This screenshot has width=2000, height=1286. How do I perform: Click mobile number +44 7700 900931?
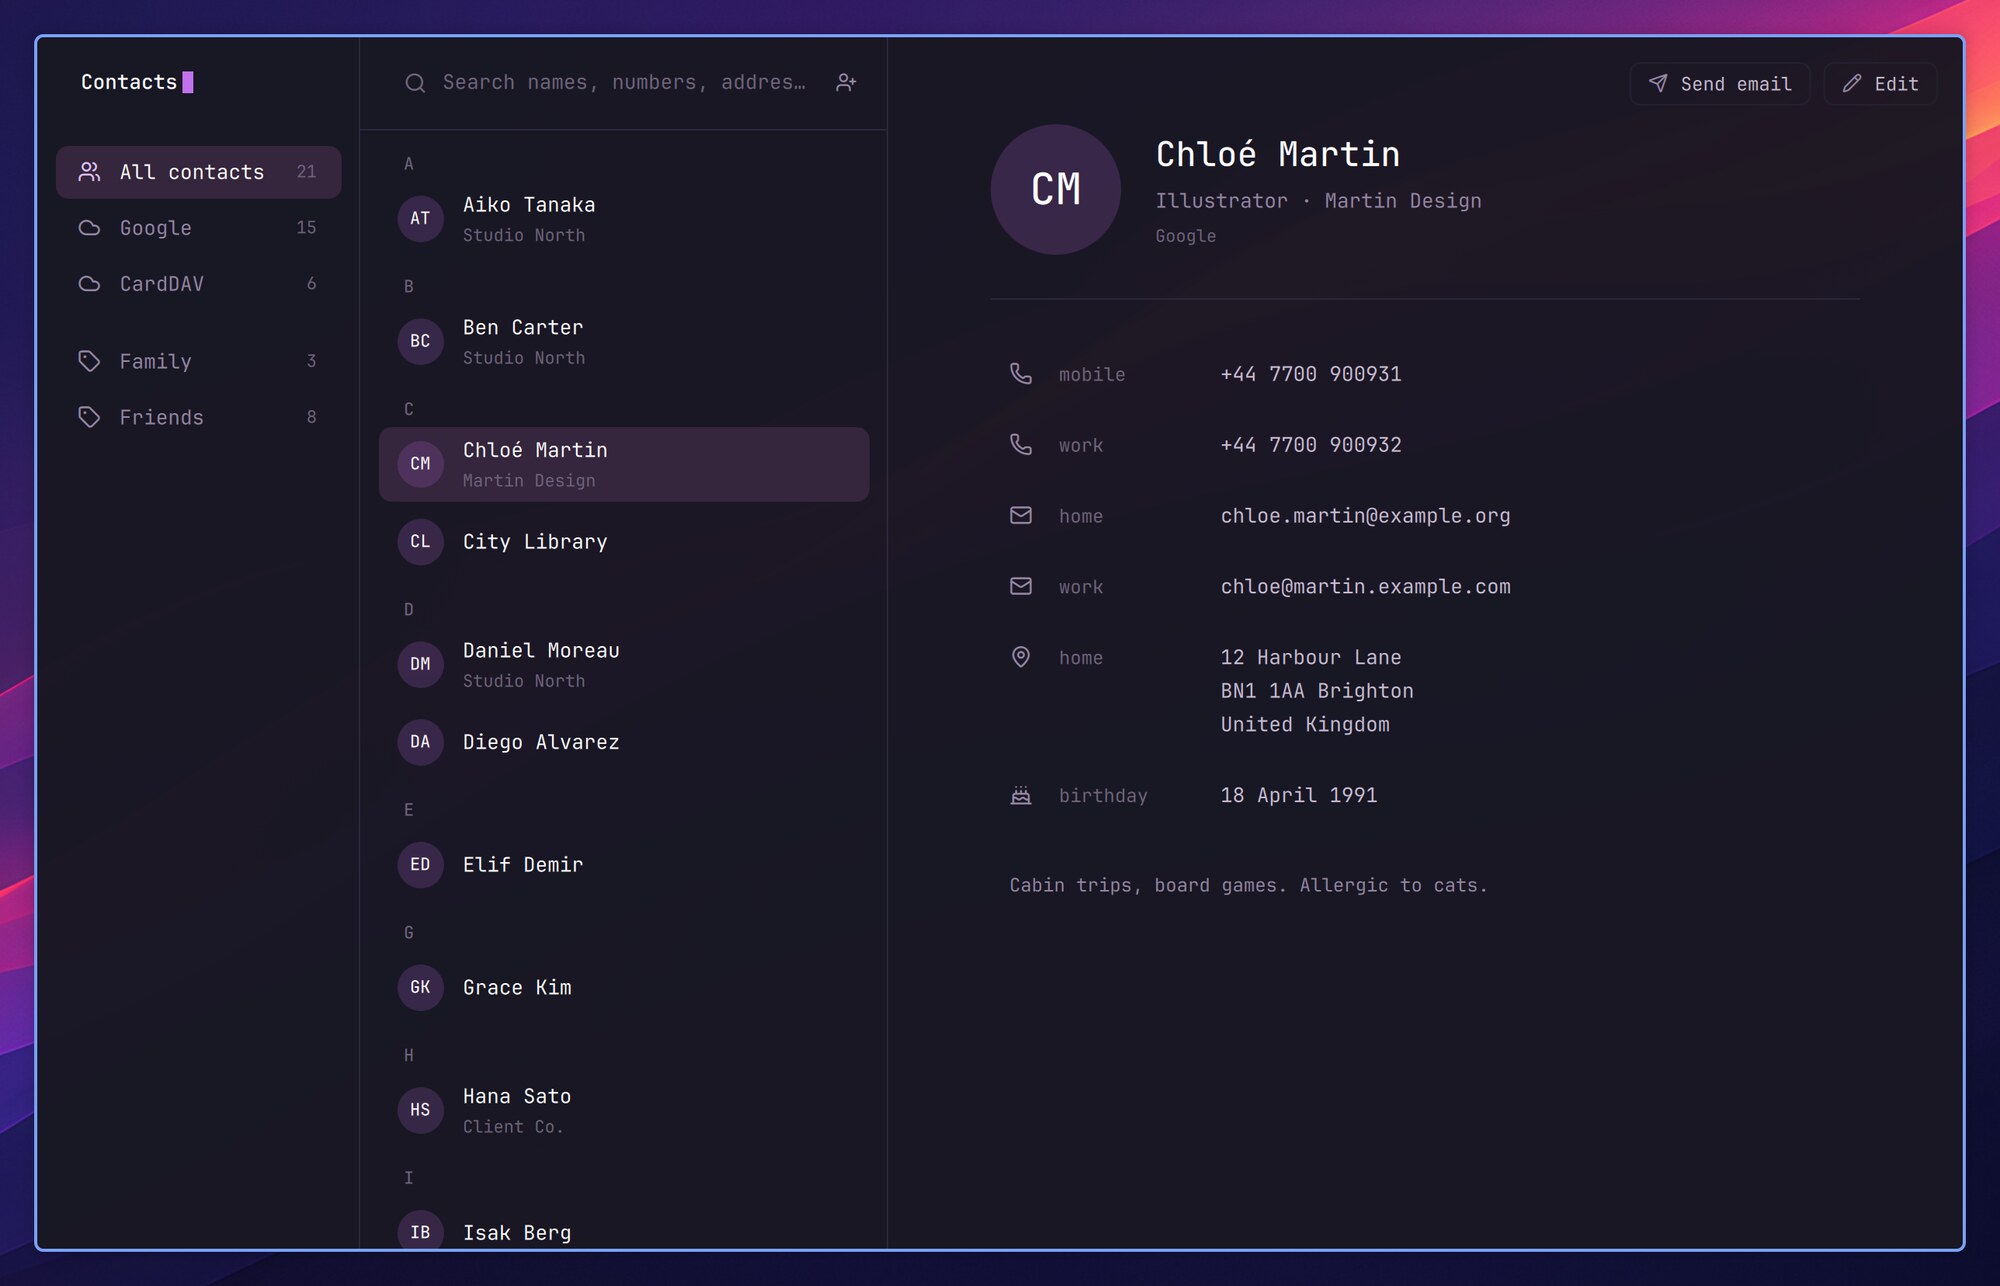pyautogui.click(x=1311, y=374)
